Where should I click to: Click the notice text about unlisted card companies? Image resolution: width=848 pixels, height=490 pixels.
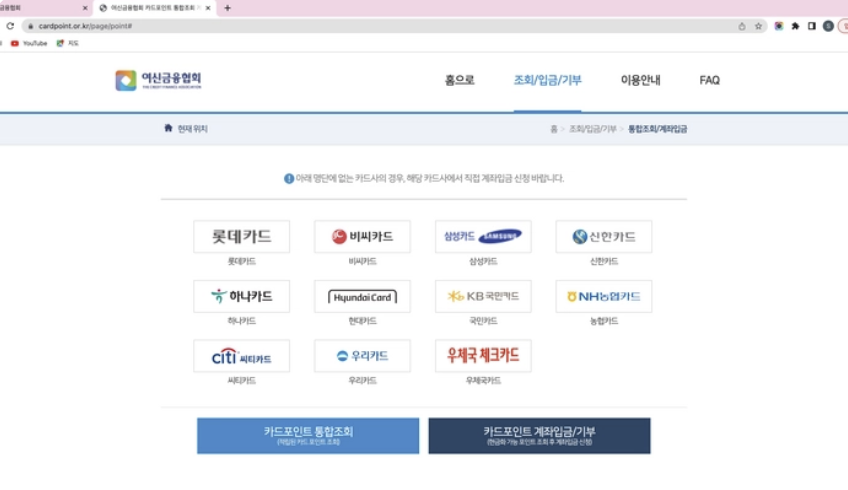(x=430, y=178)
